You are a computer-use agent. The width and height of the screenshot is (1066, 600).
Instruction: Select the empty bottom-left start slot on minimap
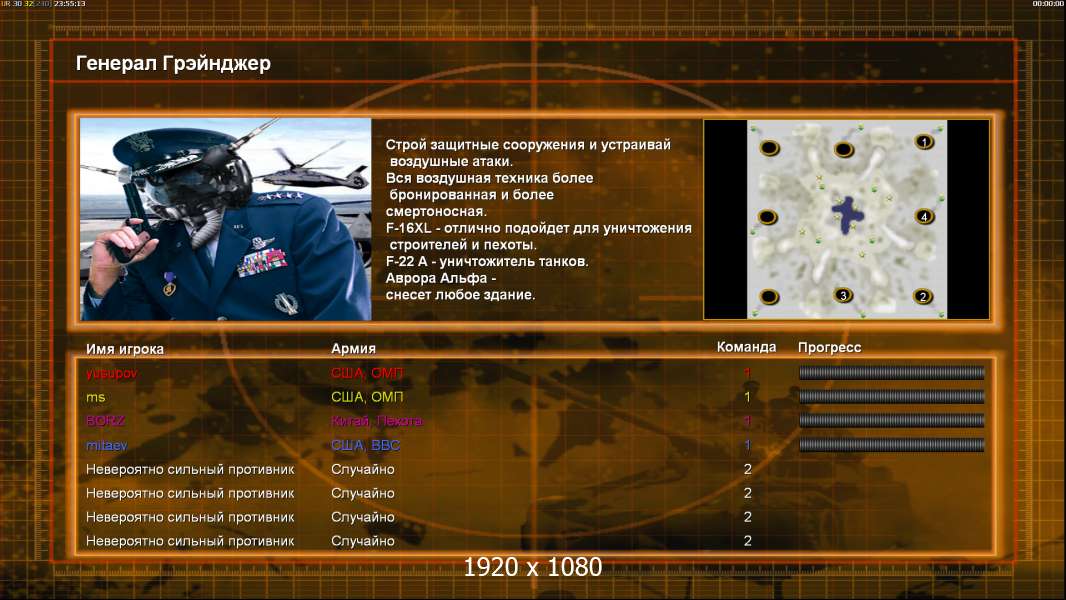tap(768, 296)
